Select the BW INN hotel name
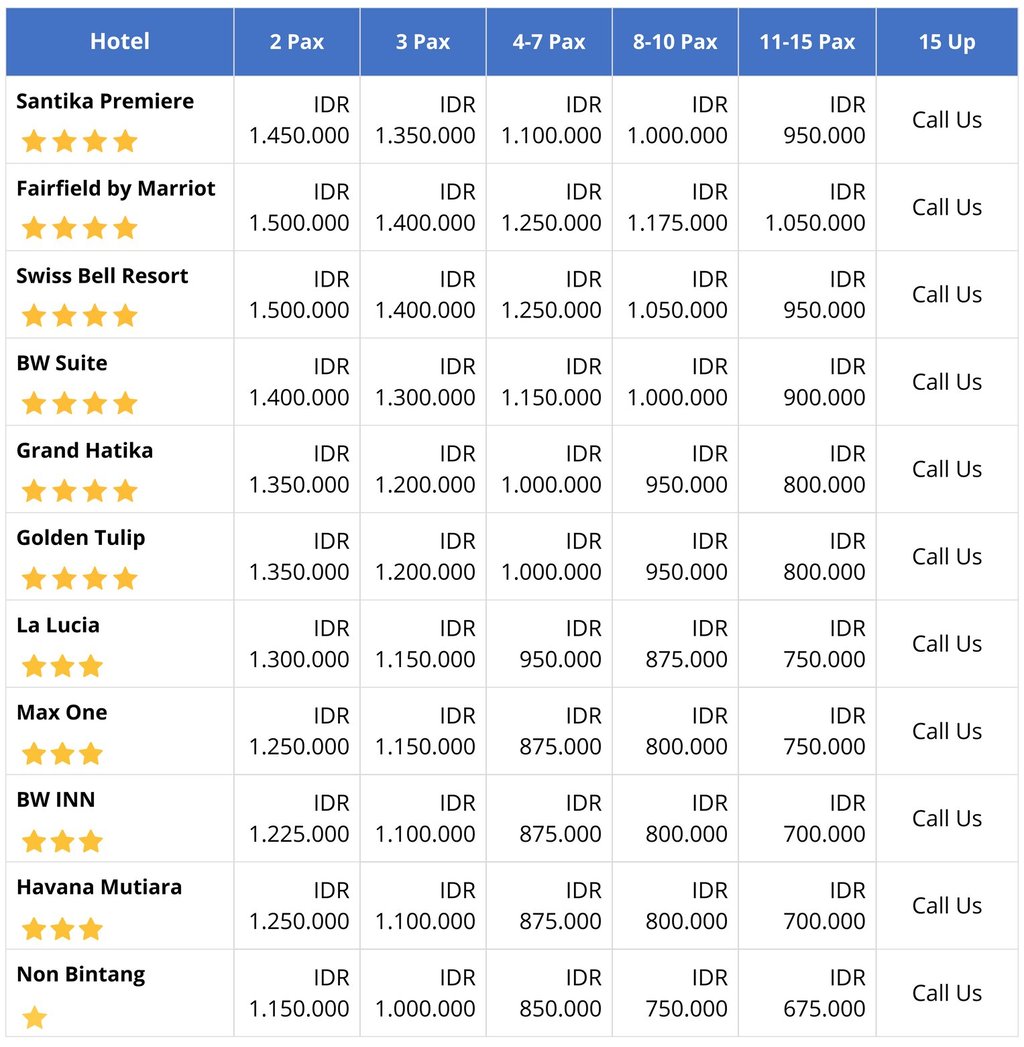 [55, 800]
